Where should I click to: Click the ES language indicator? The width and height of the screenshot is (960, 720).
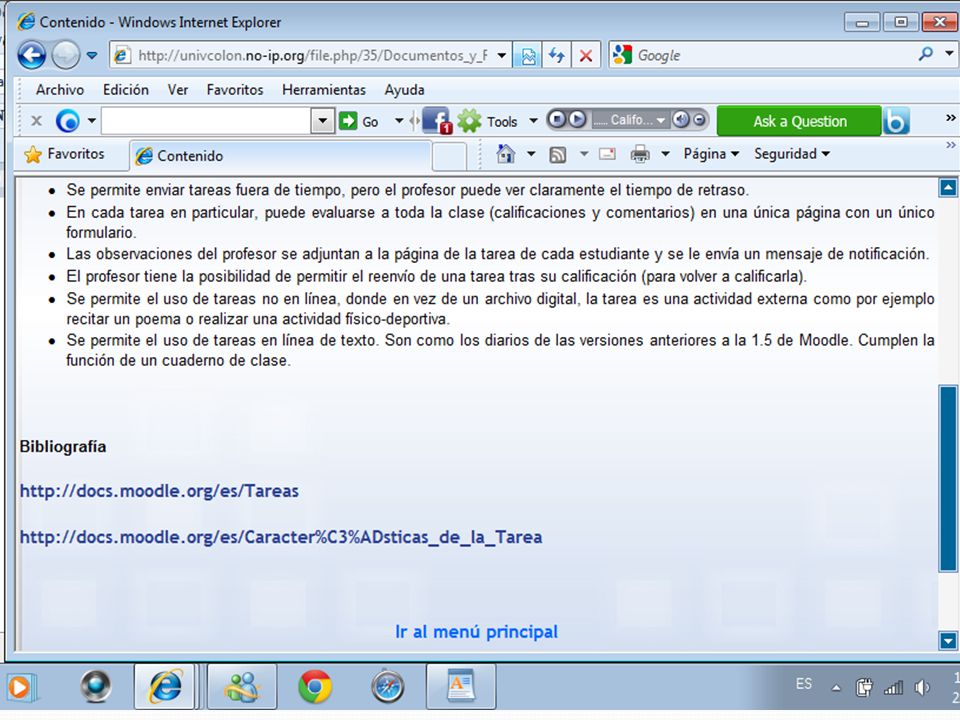point(804,684)
